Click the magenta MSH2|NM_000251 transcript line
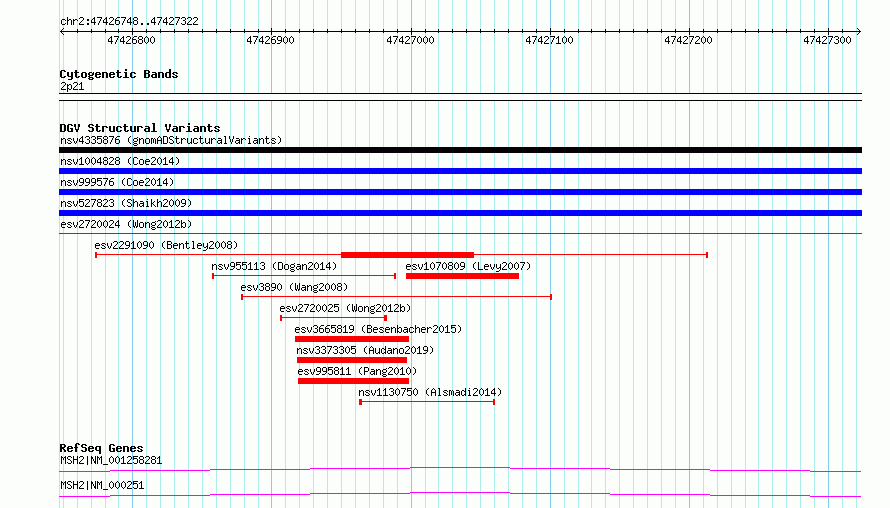This screenshot has width=890, height=508. [460, 494]
